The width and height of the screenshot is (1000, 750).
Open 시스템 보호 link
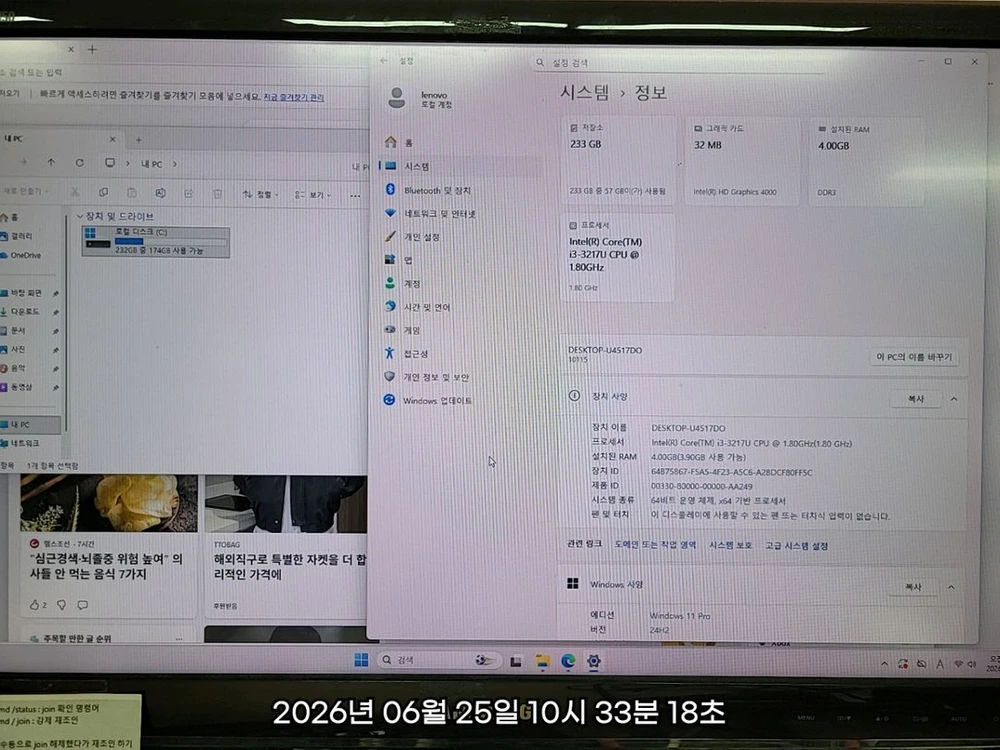tap(730, 545)
